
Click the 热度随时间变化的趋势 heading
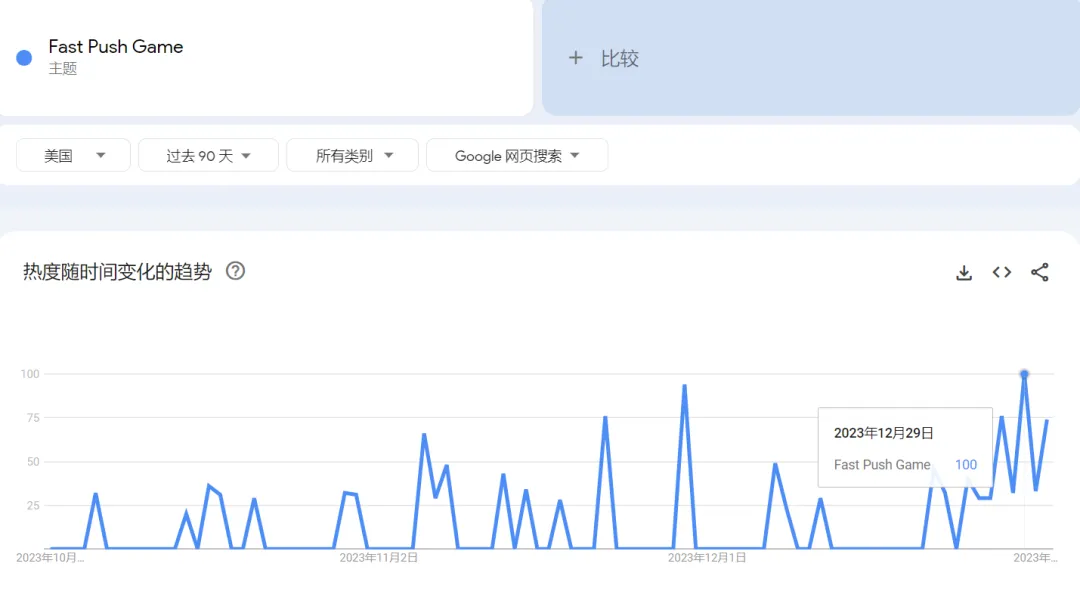117,272
